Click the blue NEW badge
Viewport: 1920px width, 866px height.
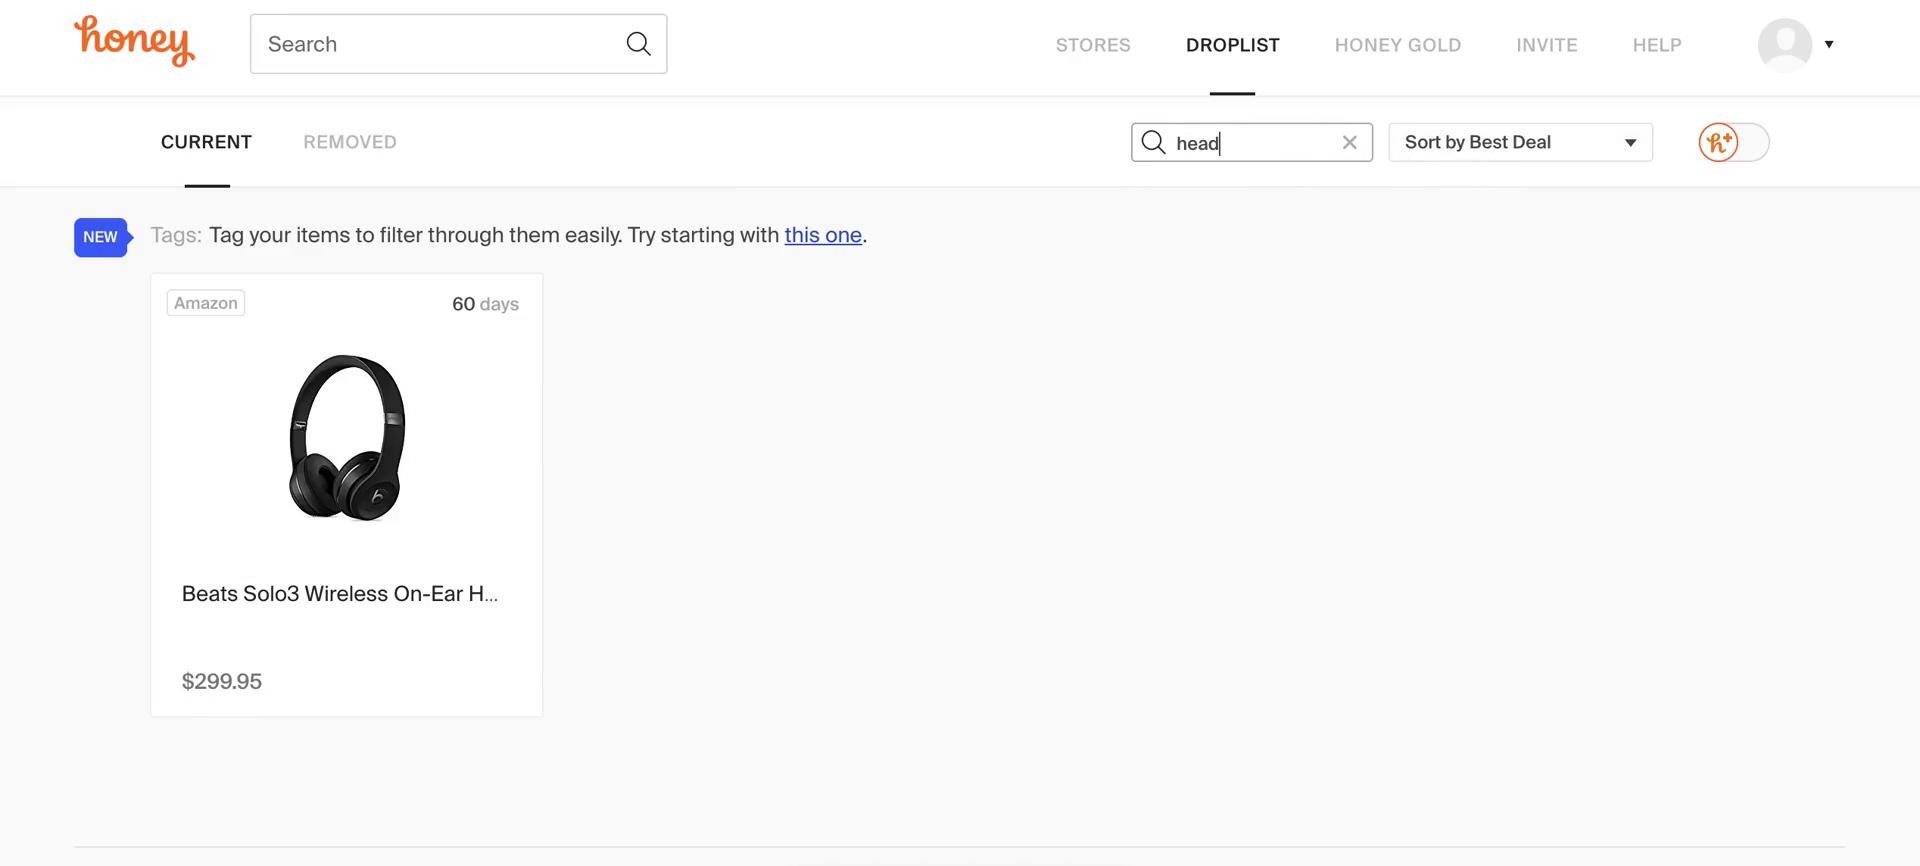103,237
